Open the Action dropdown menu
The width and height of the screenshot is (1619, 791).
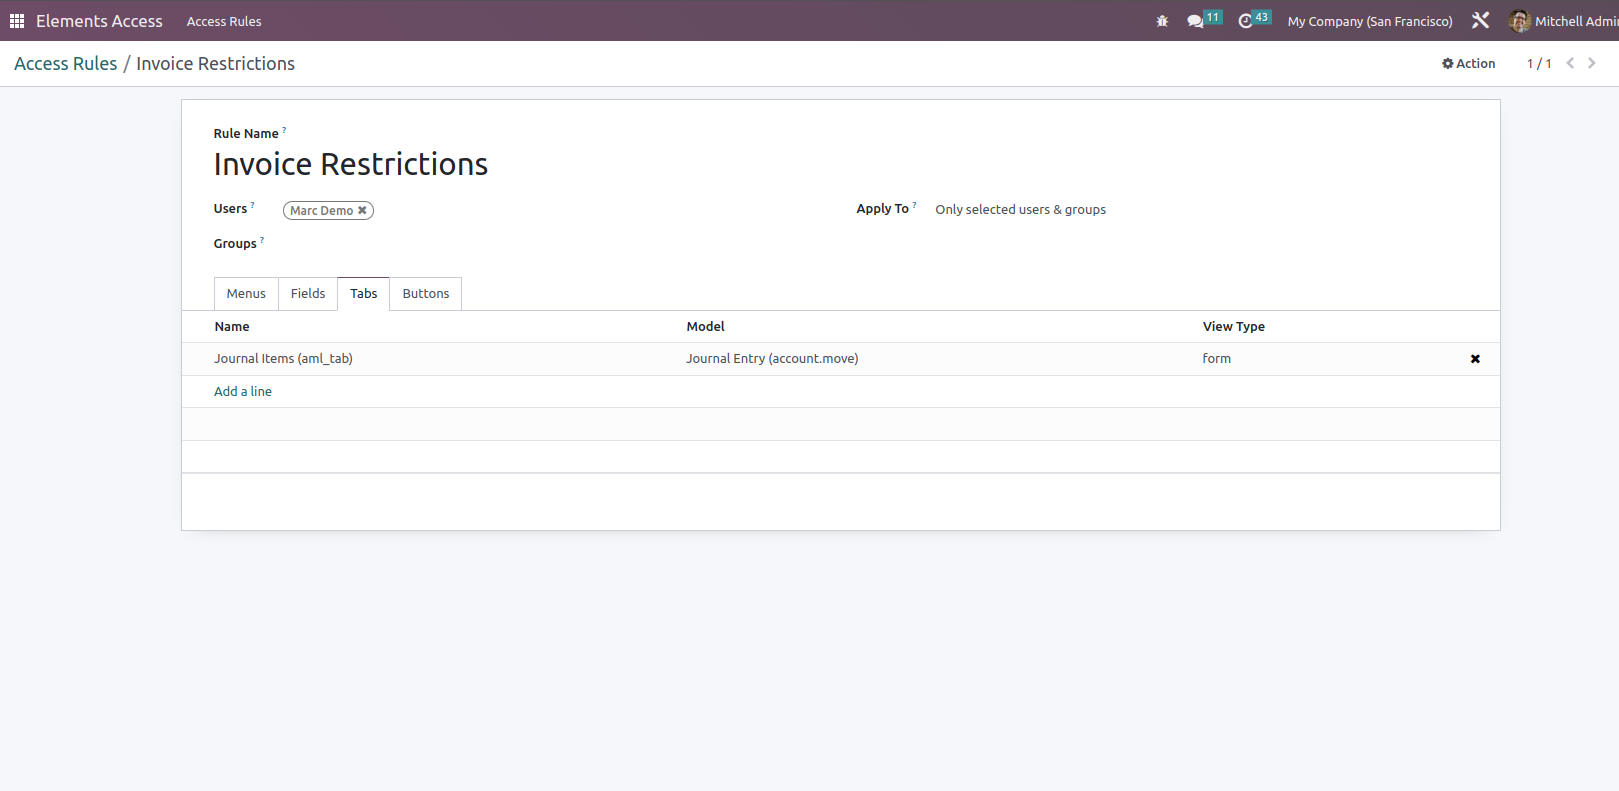(1468, 63)
